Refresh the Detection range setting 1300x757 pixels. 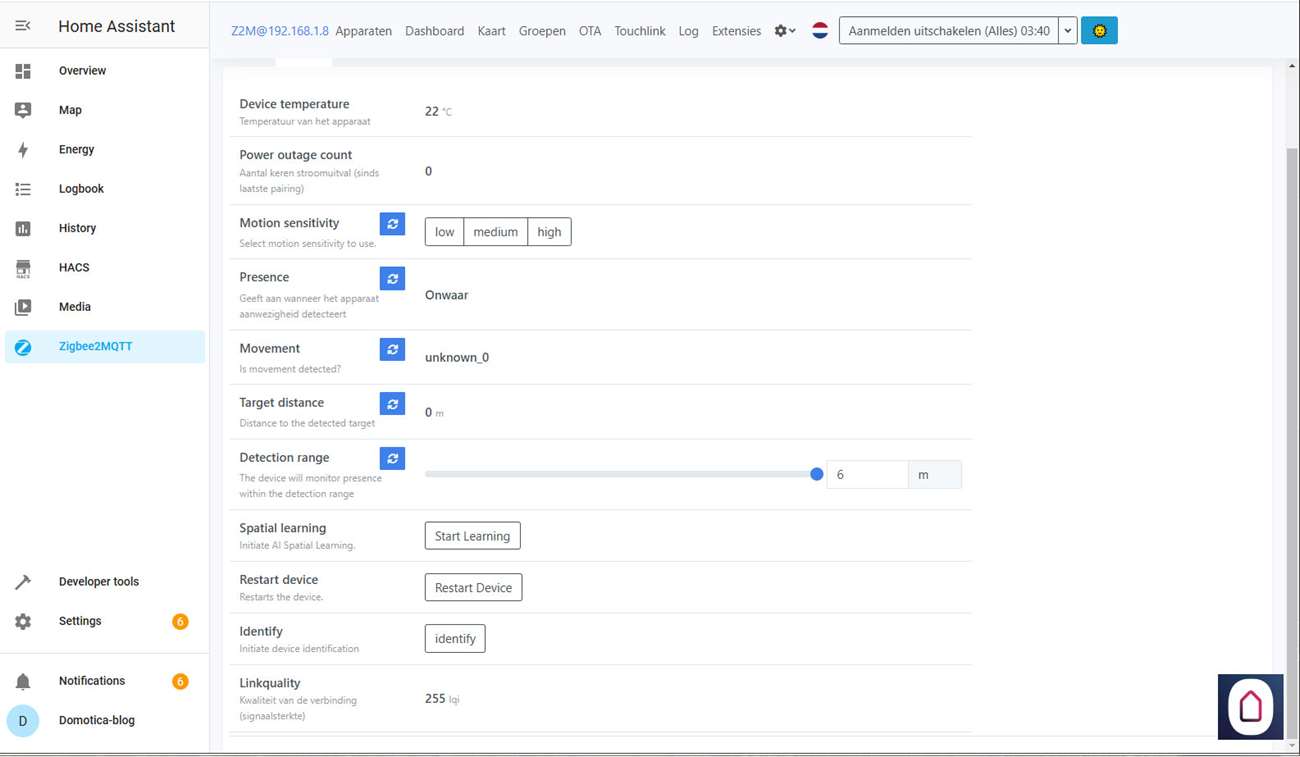(392, 458)
